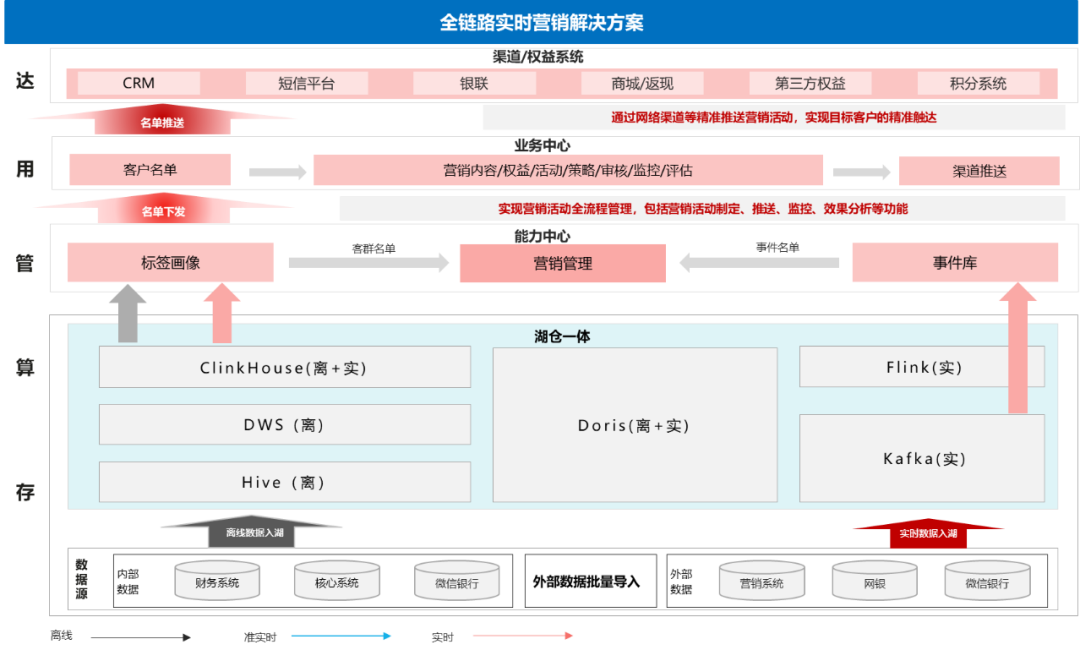The image size is (1080, 650).
Task: Click the 事件名单 gray arrow
Action: tap(759, 262)
